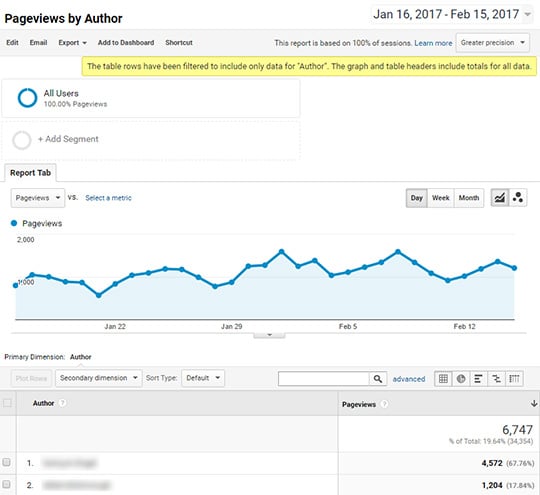Click the Pageviews column help icon
The image size is (540, 495).
[384, 404]
